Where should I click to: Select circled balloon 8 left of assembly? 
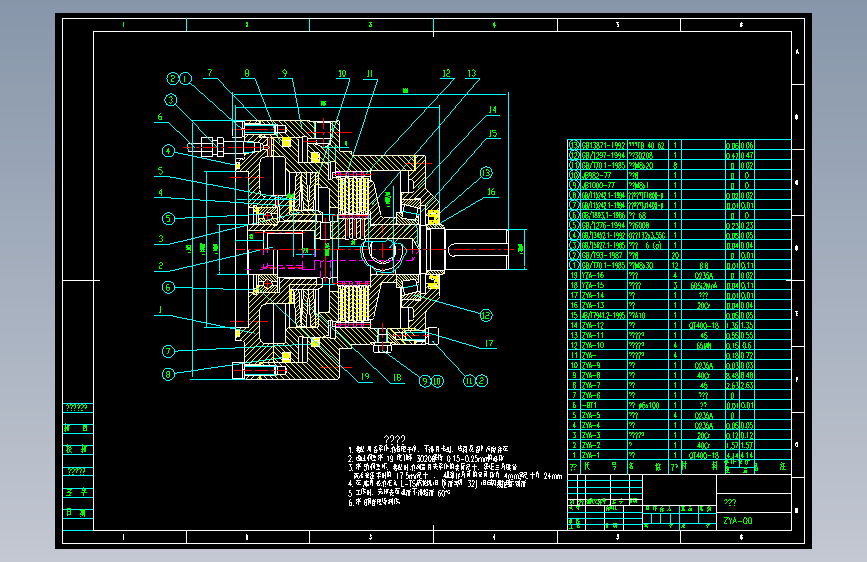[x=168, y=374]
